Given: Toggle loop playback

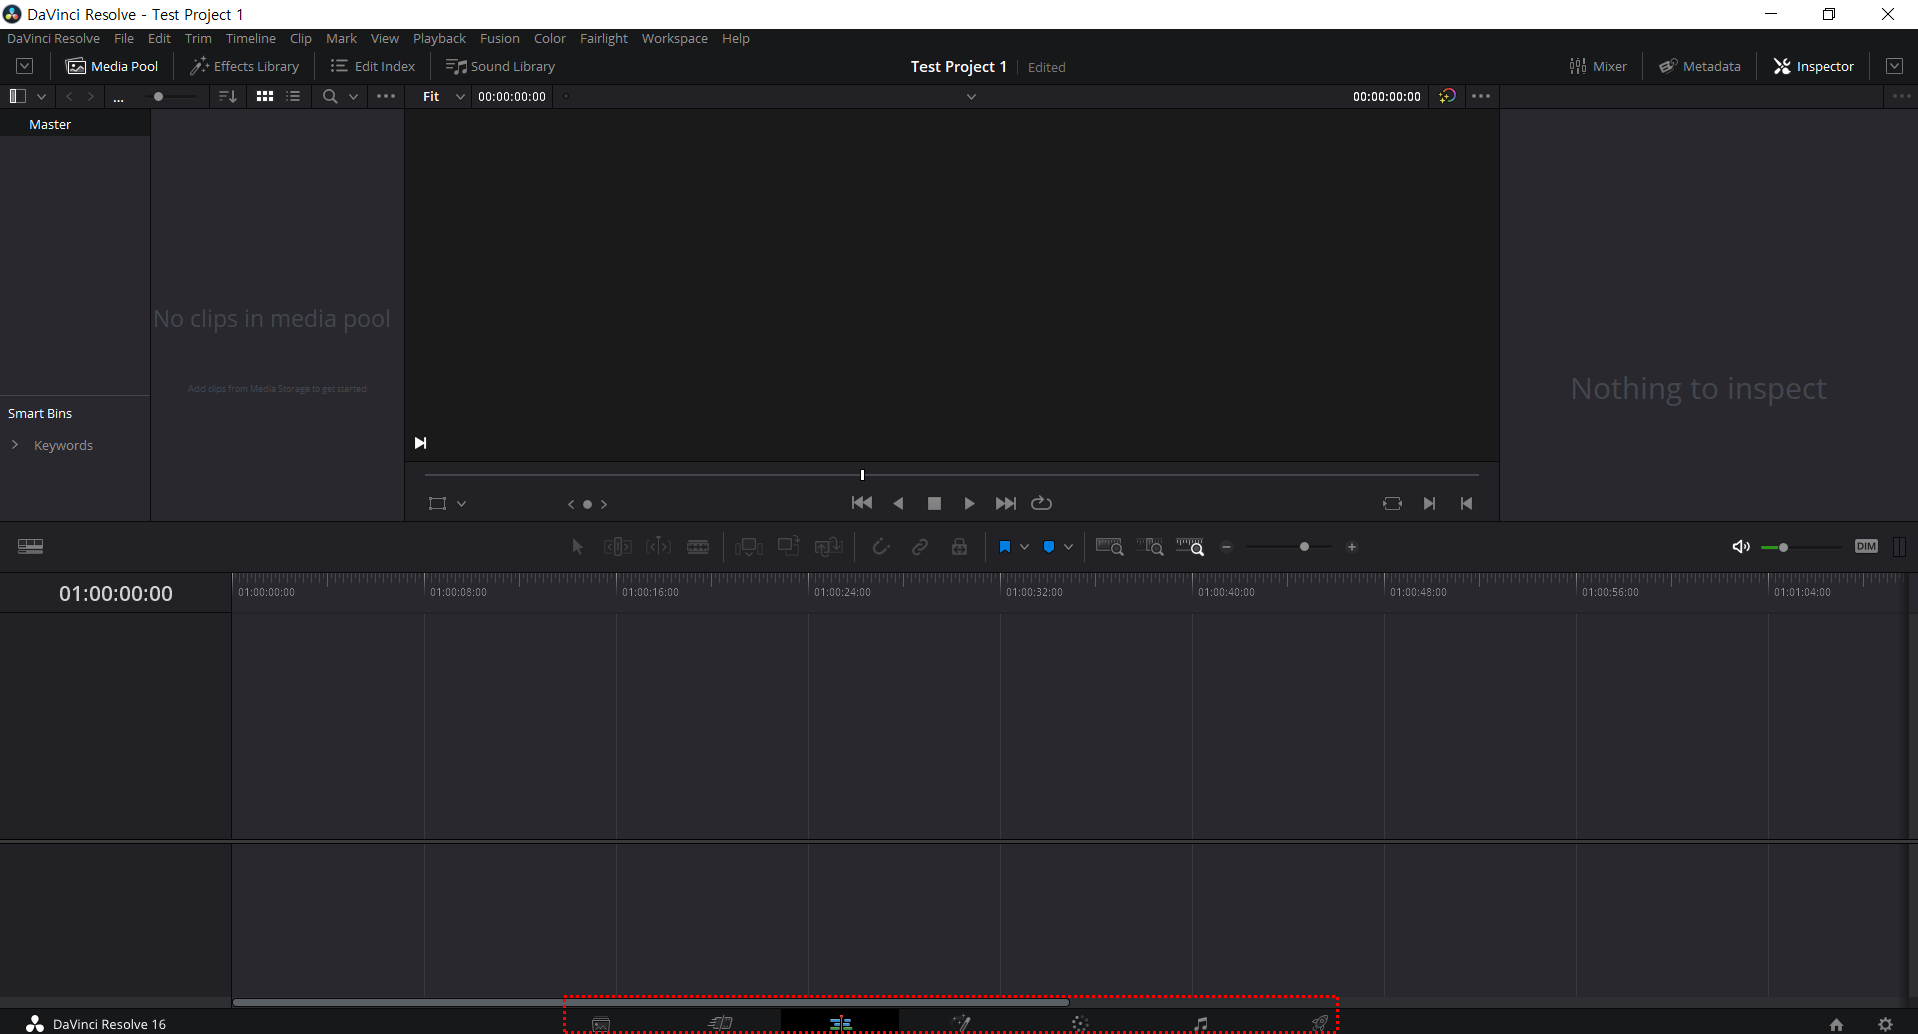Looking at the screenshot, I should (1042, 503).
